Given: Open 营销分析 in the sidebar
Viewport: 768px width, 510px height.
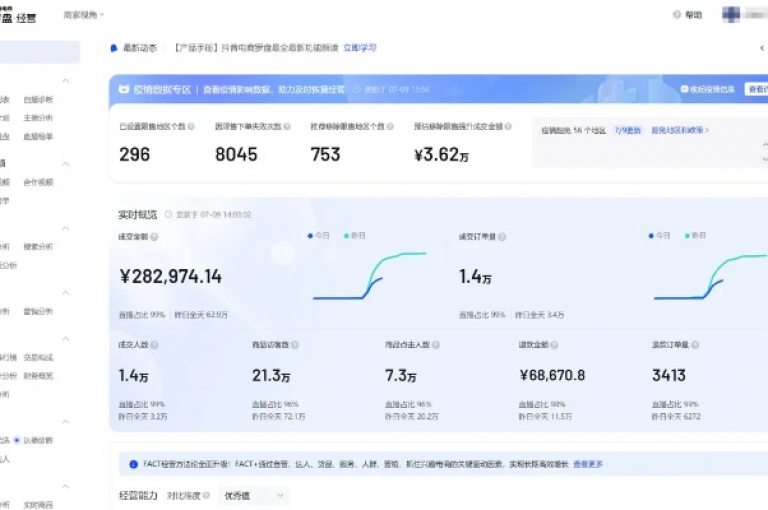Looking at the screenshot, I should (38, 312).
